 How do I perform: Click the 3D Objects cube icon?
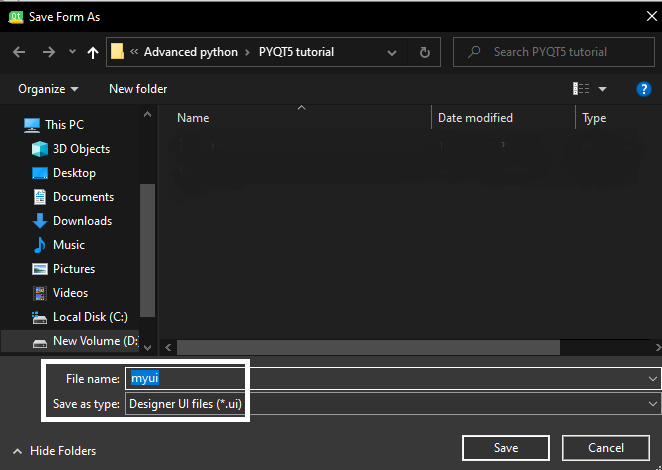[x=40, y=149]
